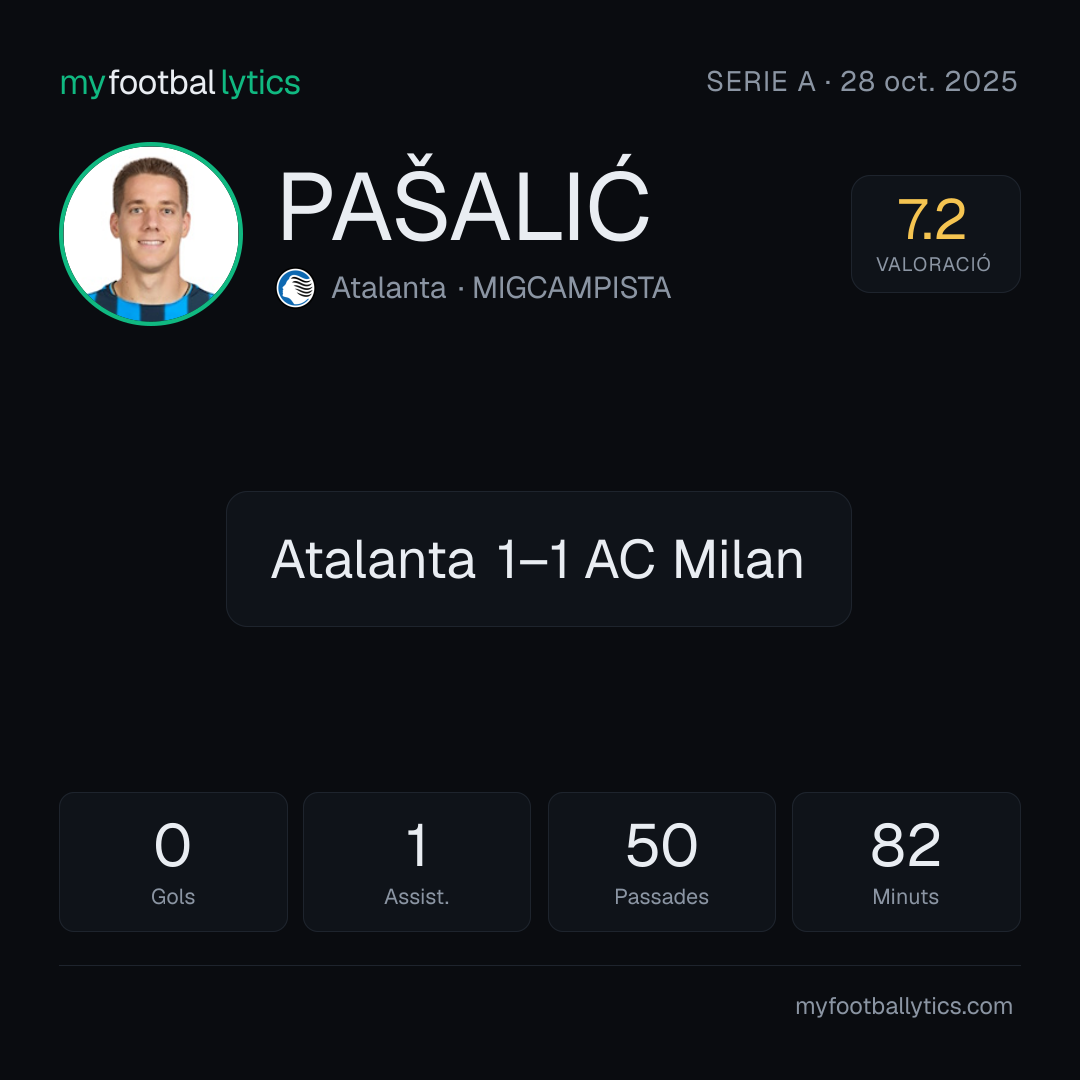Click AC Milan in the score line
The width and height of the screenshot is (1080, 1080).
694,559
